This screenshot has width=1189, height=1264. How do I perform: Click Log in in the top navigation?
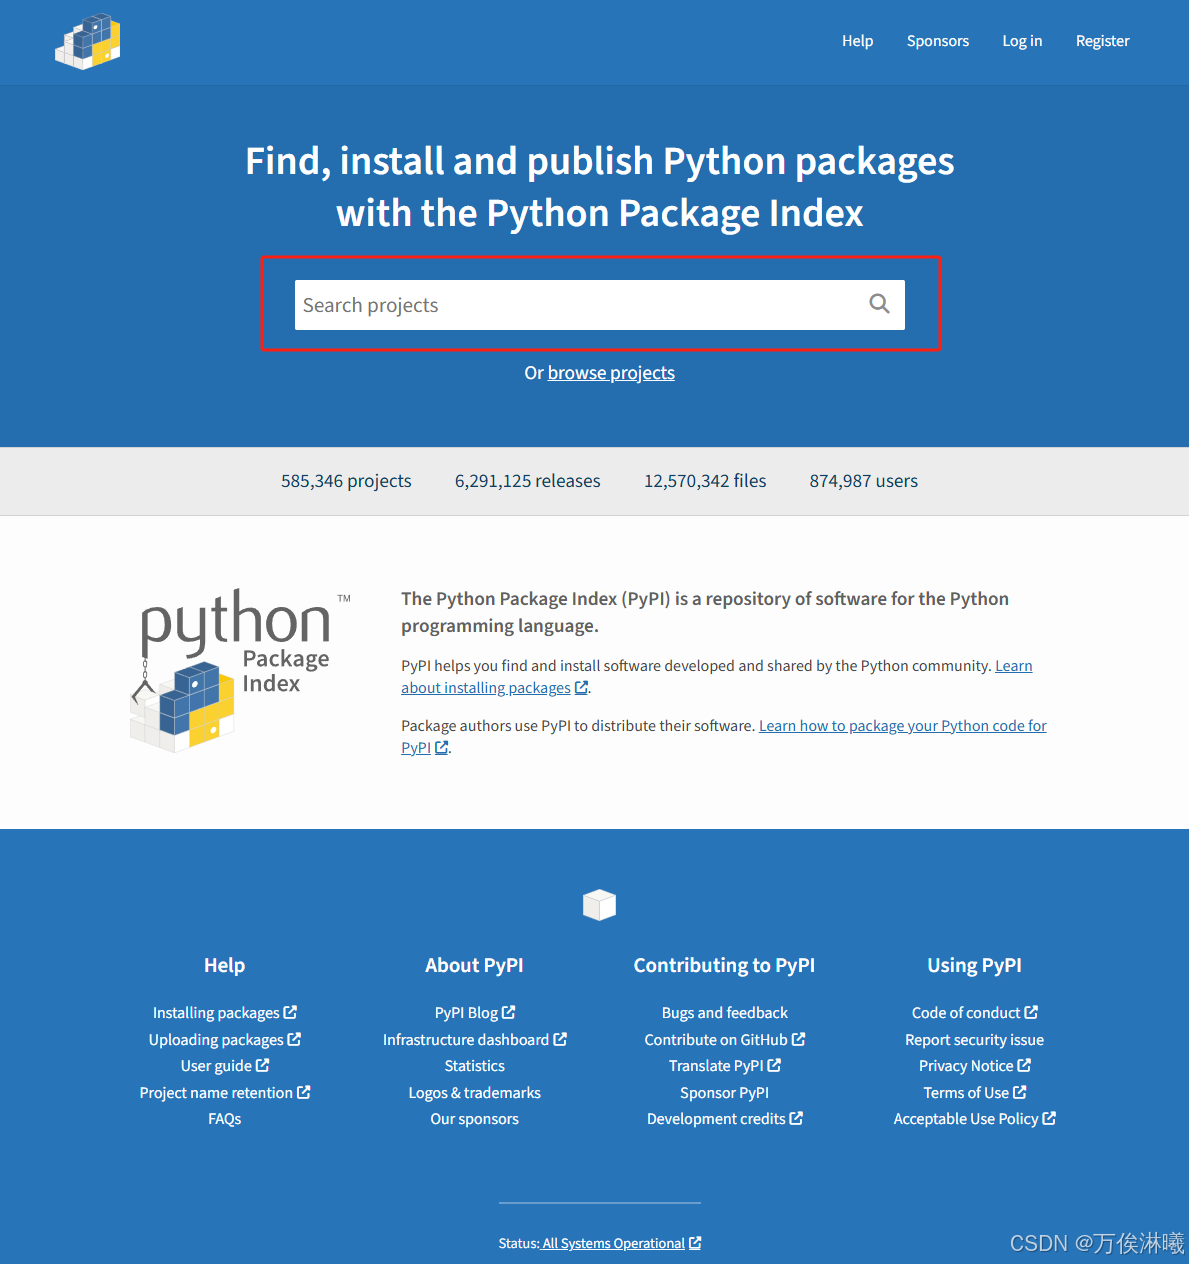1022,41
